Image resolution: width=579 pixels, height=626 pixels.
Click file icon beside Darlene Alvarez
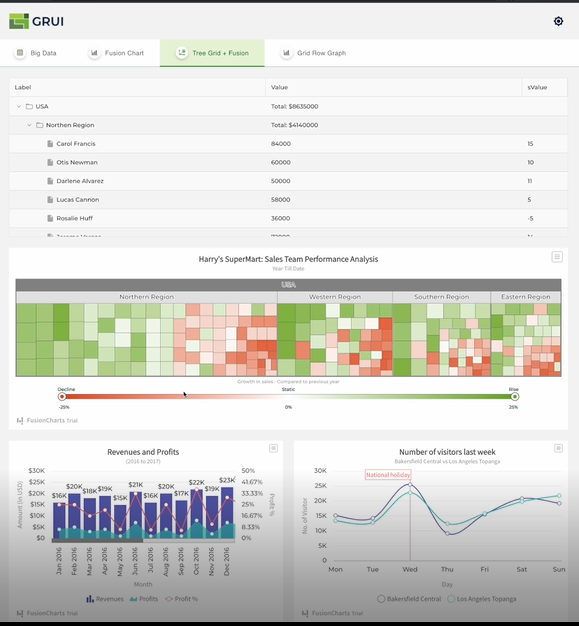(x=50, y=181)
